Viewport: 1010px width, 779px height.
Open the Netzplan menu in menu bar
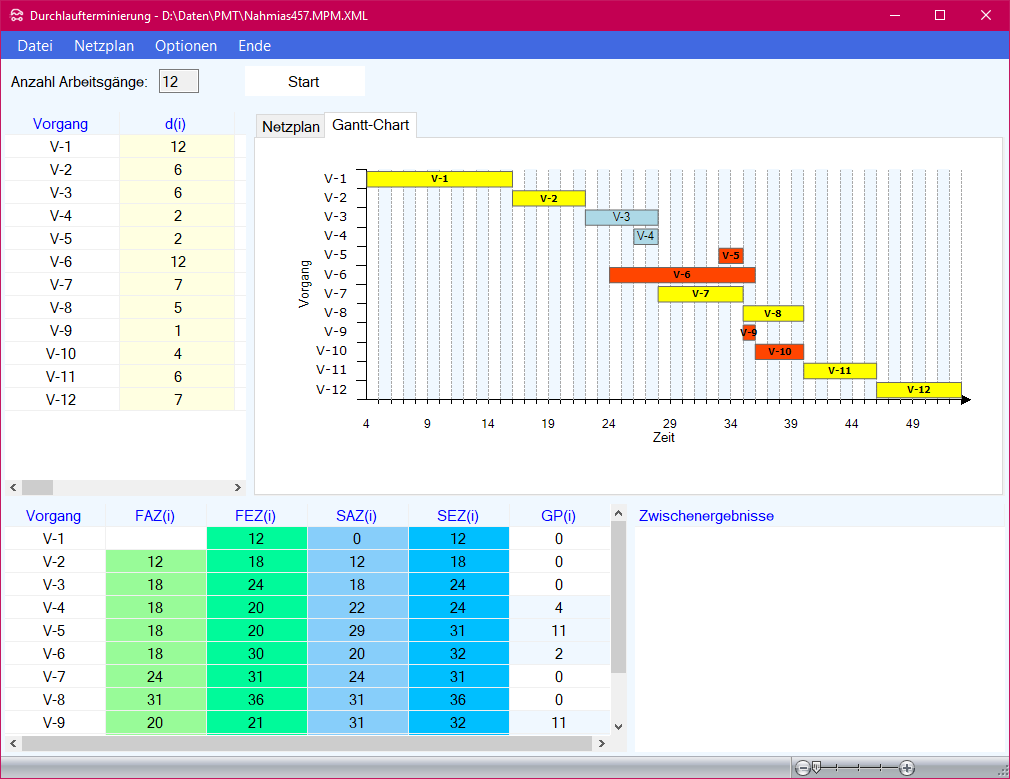click(104, 46)
